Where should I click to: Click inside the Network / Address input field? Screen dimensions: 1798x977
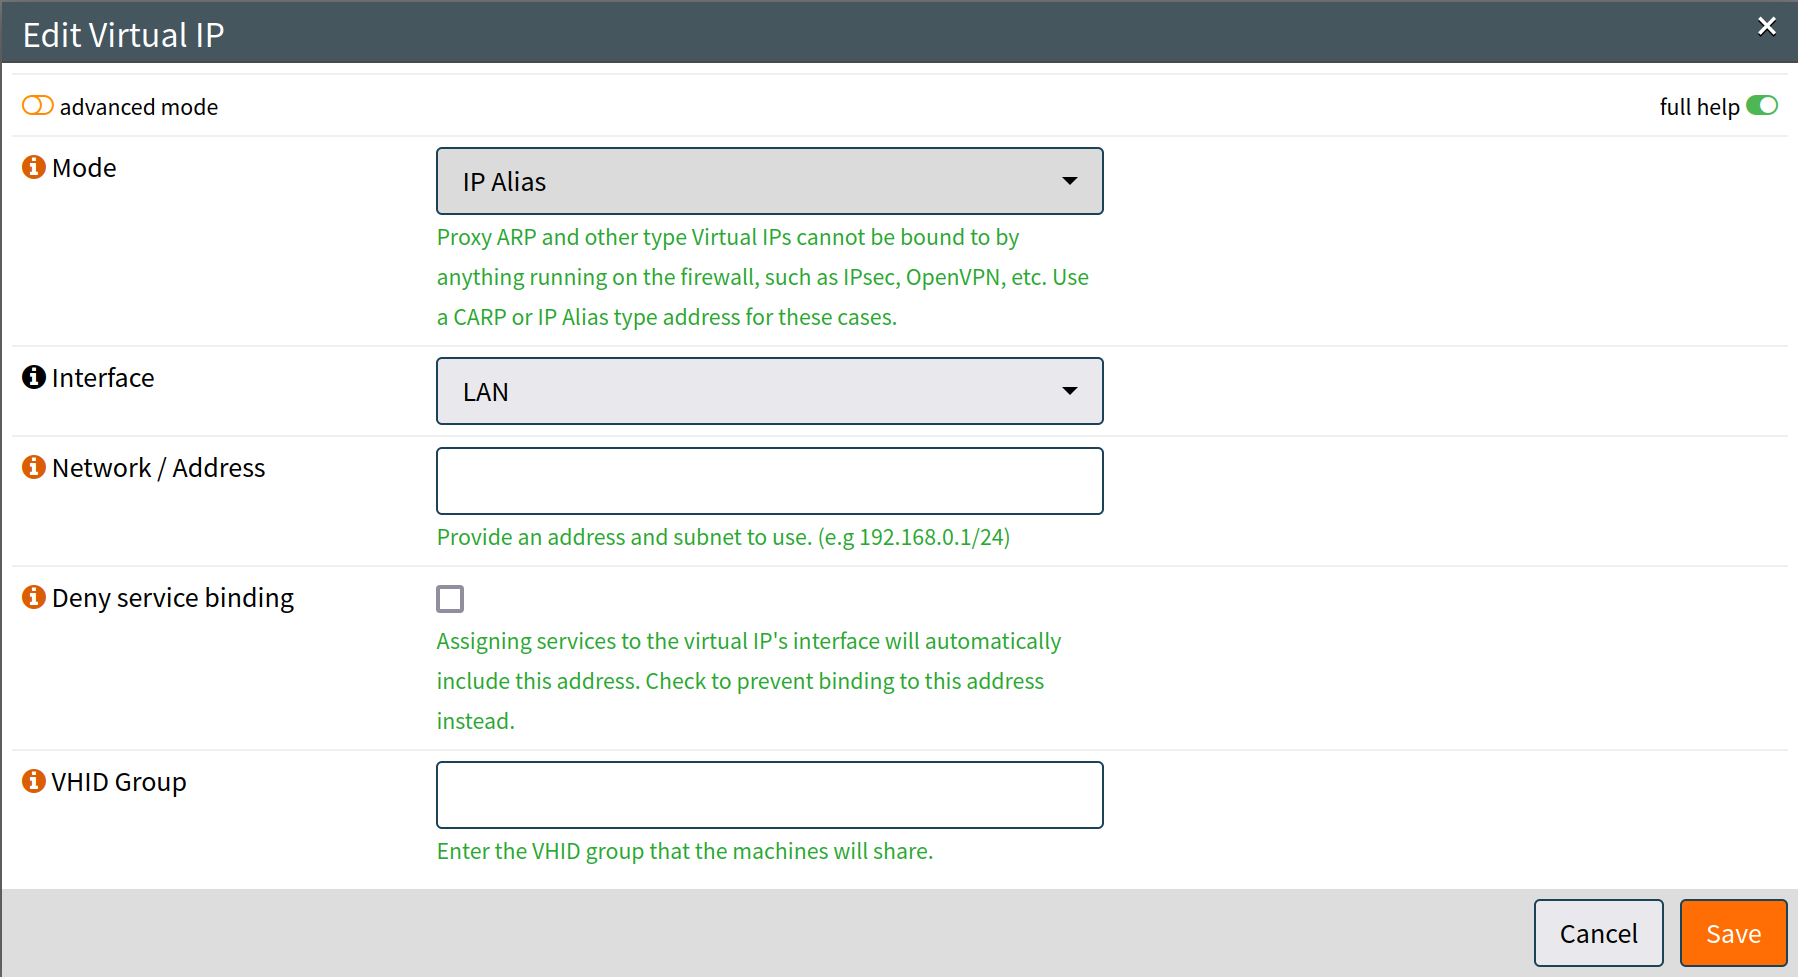[769, 481]
